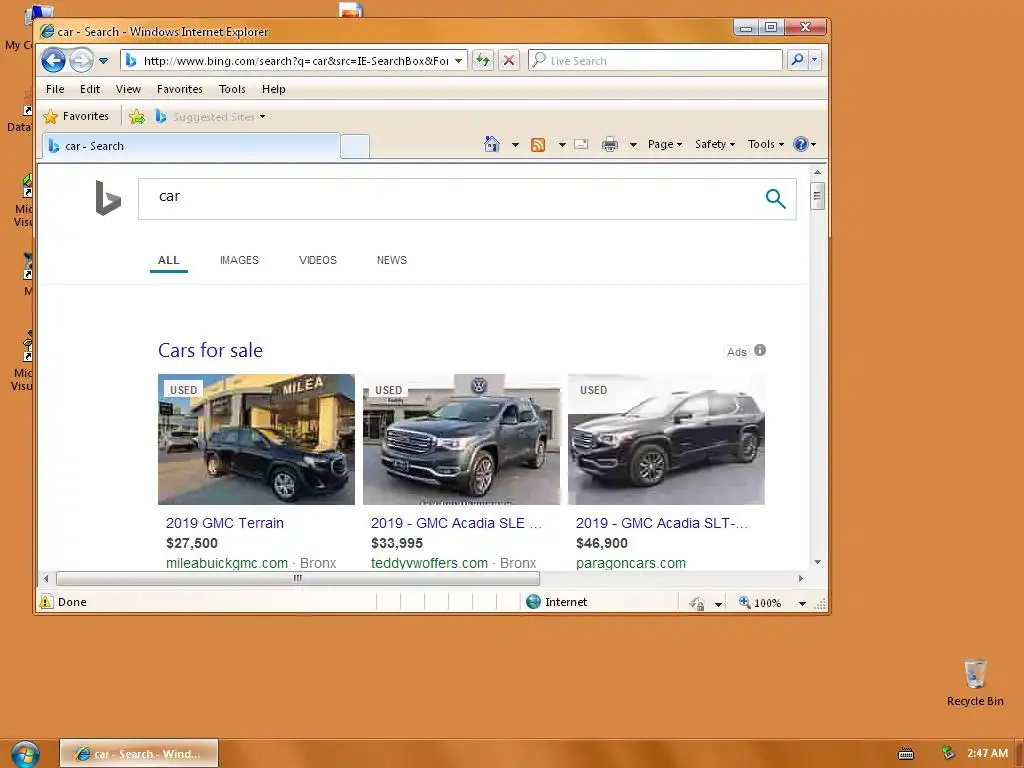Expand the address bar history dropdown
Image resolution: width=1024 pixels, height=768 pixels.
click(x=458, y=61)
